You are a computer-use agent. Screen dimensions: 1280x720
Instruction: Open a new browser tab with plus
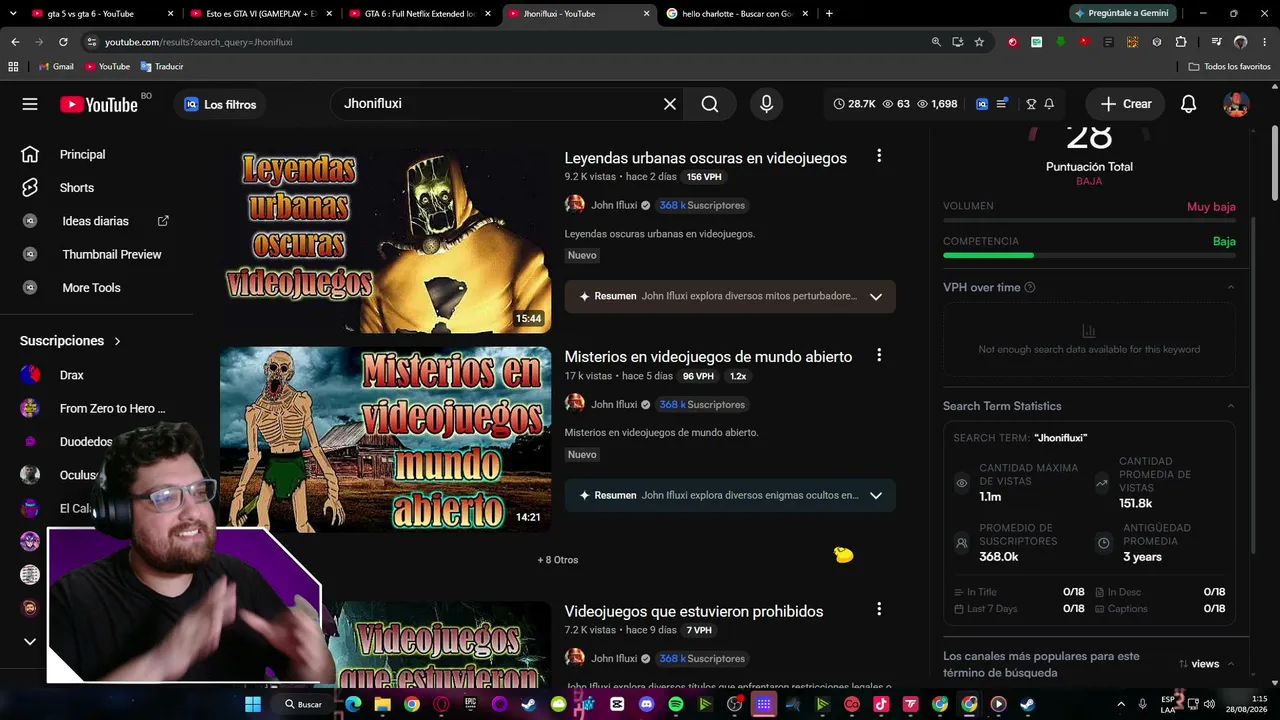829,14
